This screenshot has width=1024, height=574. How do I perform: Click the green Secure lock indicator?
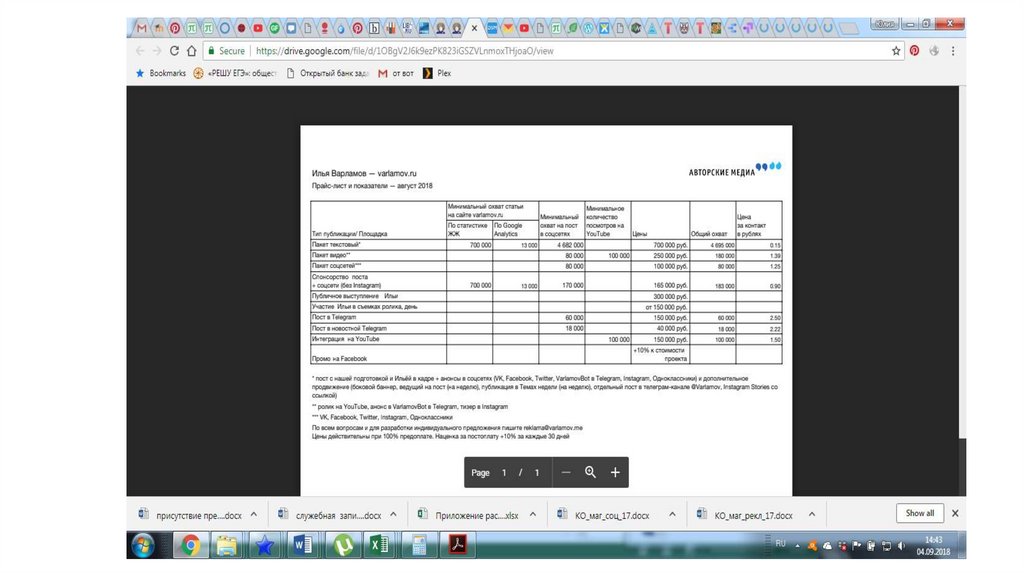pyautogui.click(x=226, y=51)
